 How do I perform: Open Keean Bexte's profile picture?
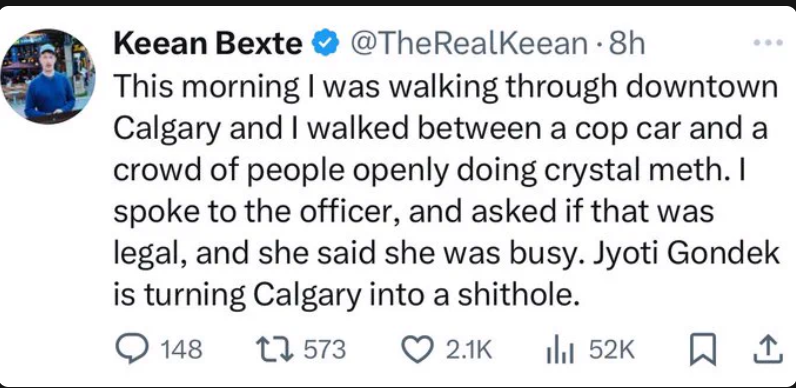[x=48, y=76]
